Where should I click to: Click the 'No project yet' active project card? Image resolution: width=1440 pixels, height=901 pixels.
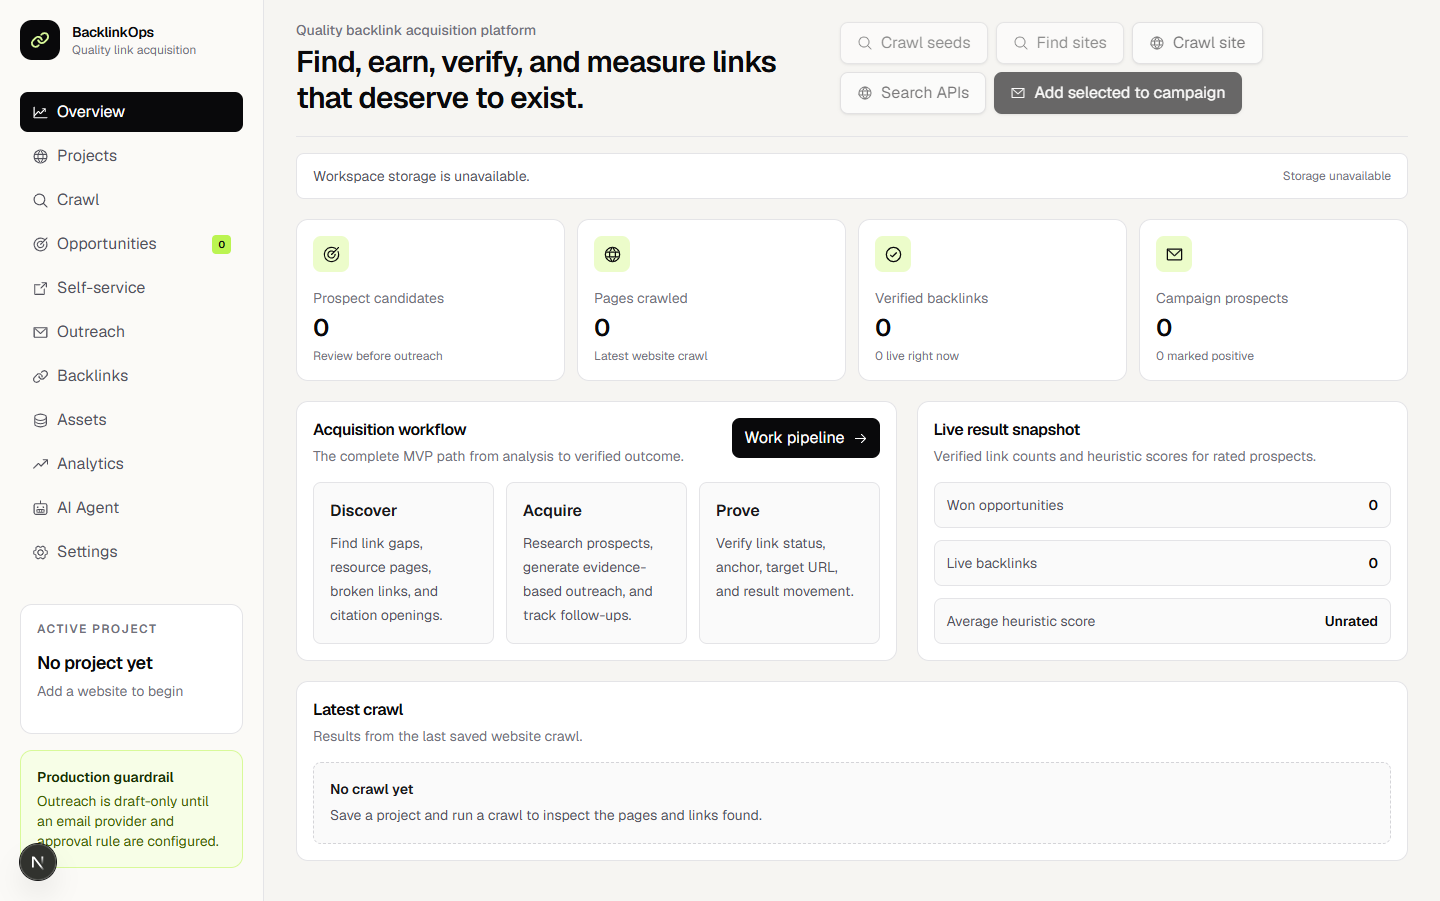[131, 669]
